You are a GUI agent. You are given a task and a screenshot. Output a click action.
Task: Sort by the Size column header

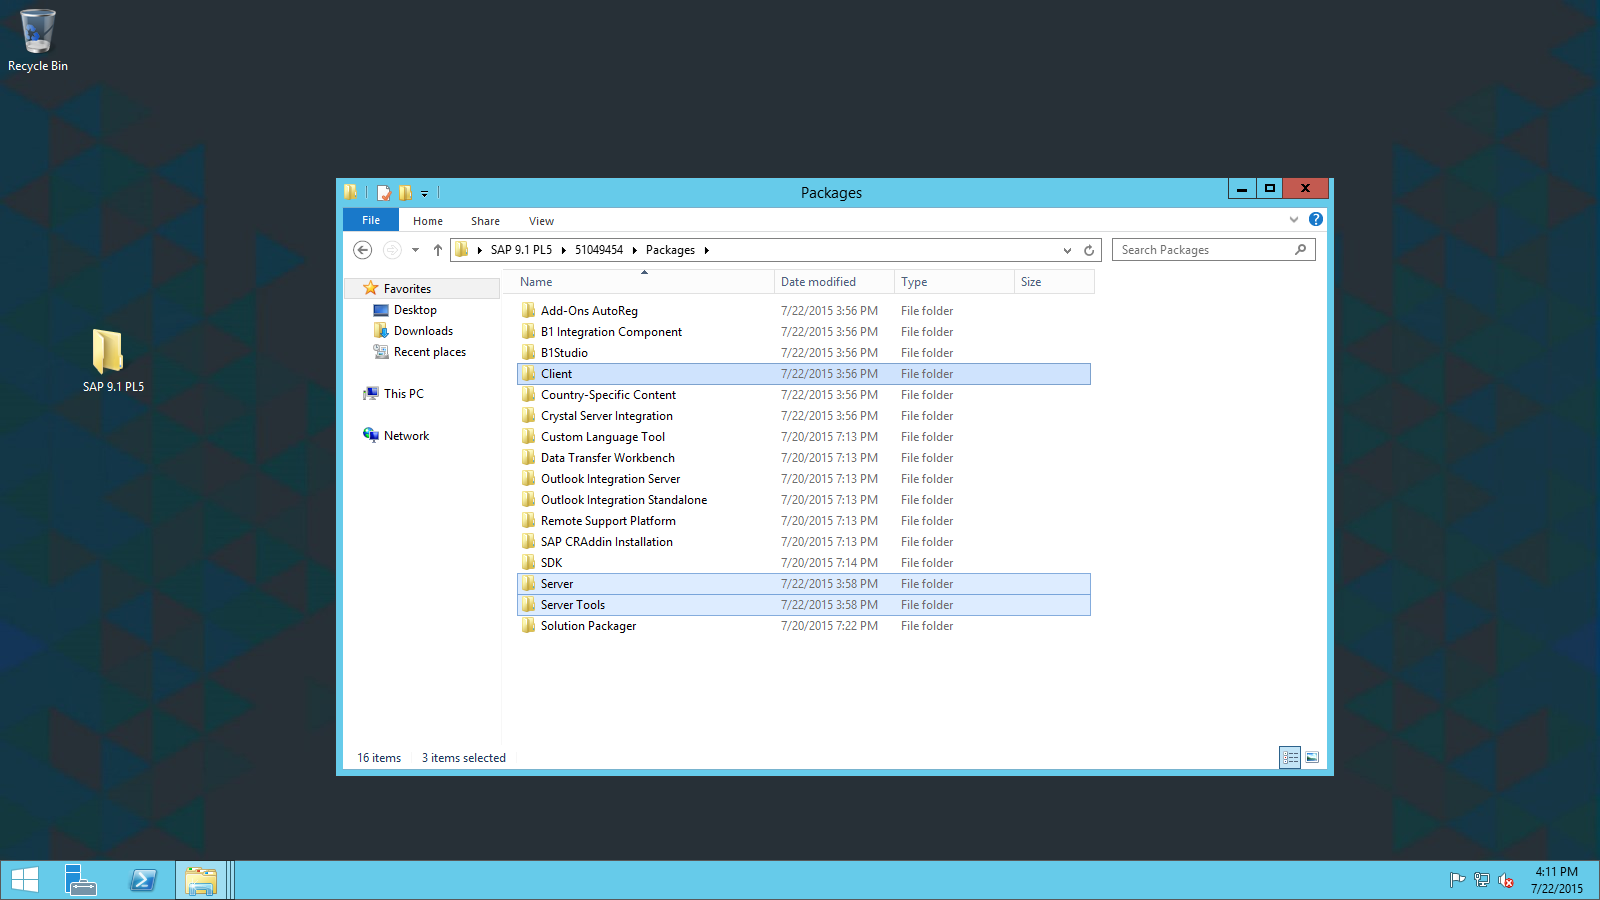1054,282
